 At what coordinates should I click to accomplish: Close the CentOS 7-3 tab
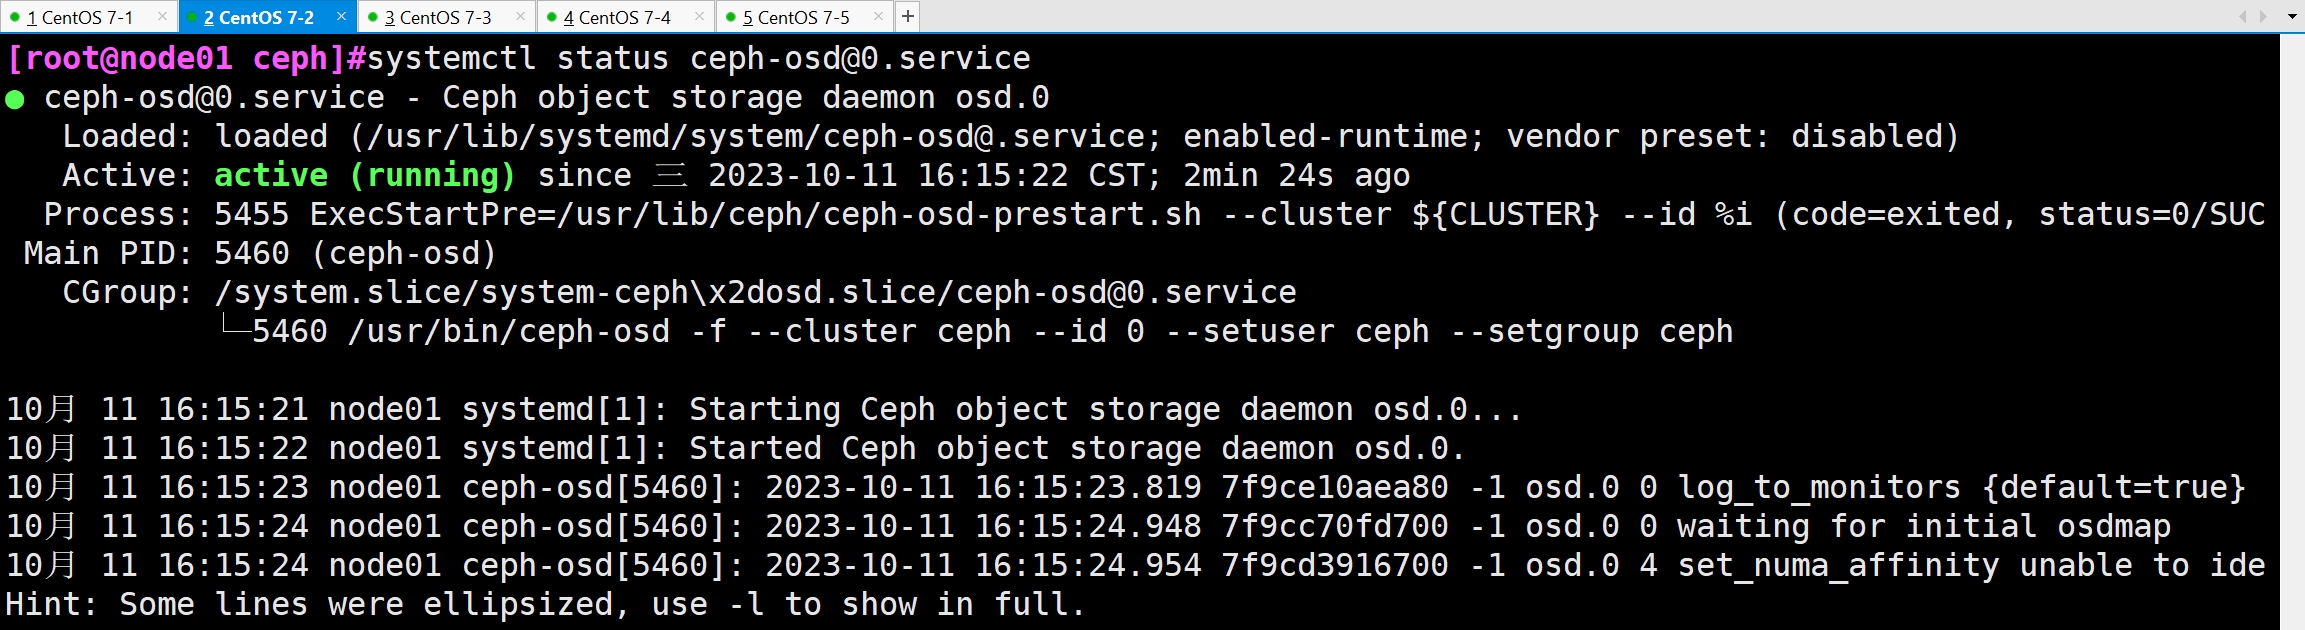pyautogui.click(x=520, y=16)
